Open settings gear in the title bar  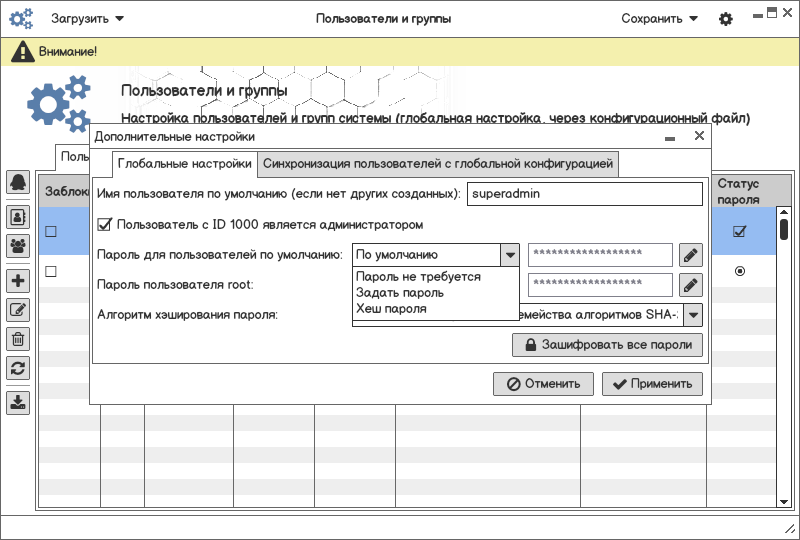(x=726, y=19)
